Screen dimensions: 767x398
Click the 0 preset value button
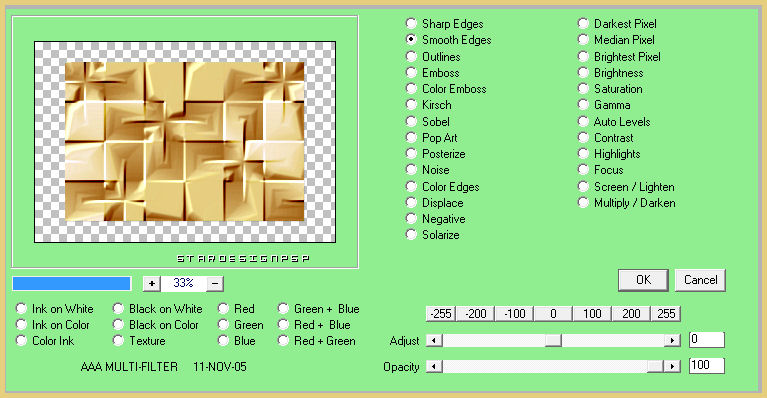click(x=553, y=313)
